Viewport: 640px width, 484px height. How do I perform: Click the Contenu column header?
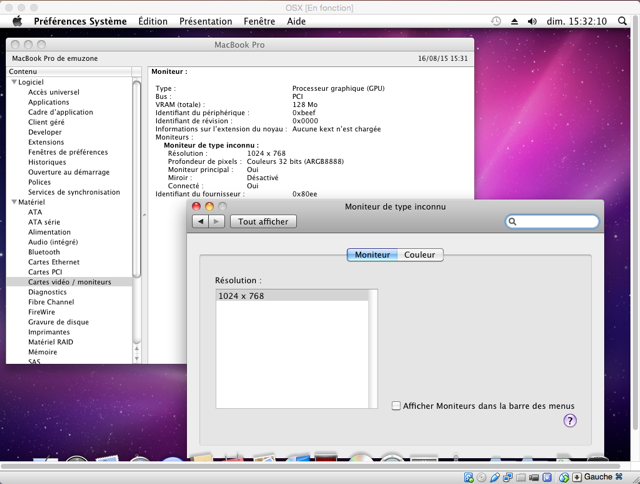pyautogui.click(x=69, y=71)
